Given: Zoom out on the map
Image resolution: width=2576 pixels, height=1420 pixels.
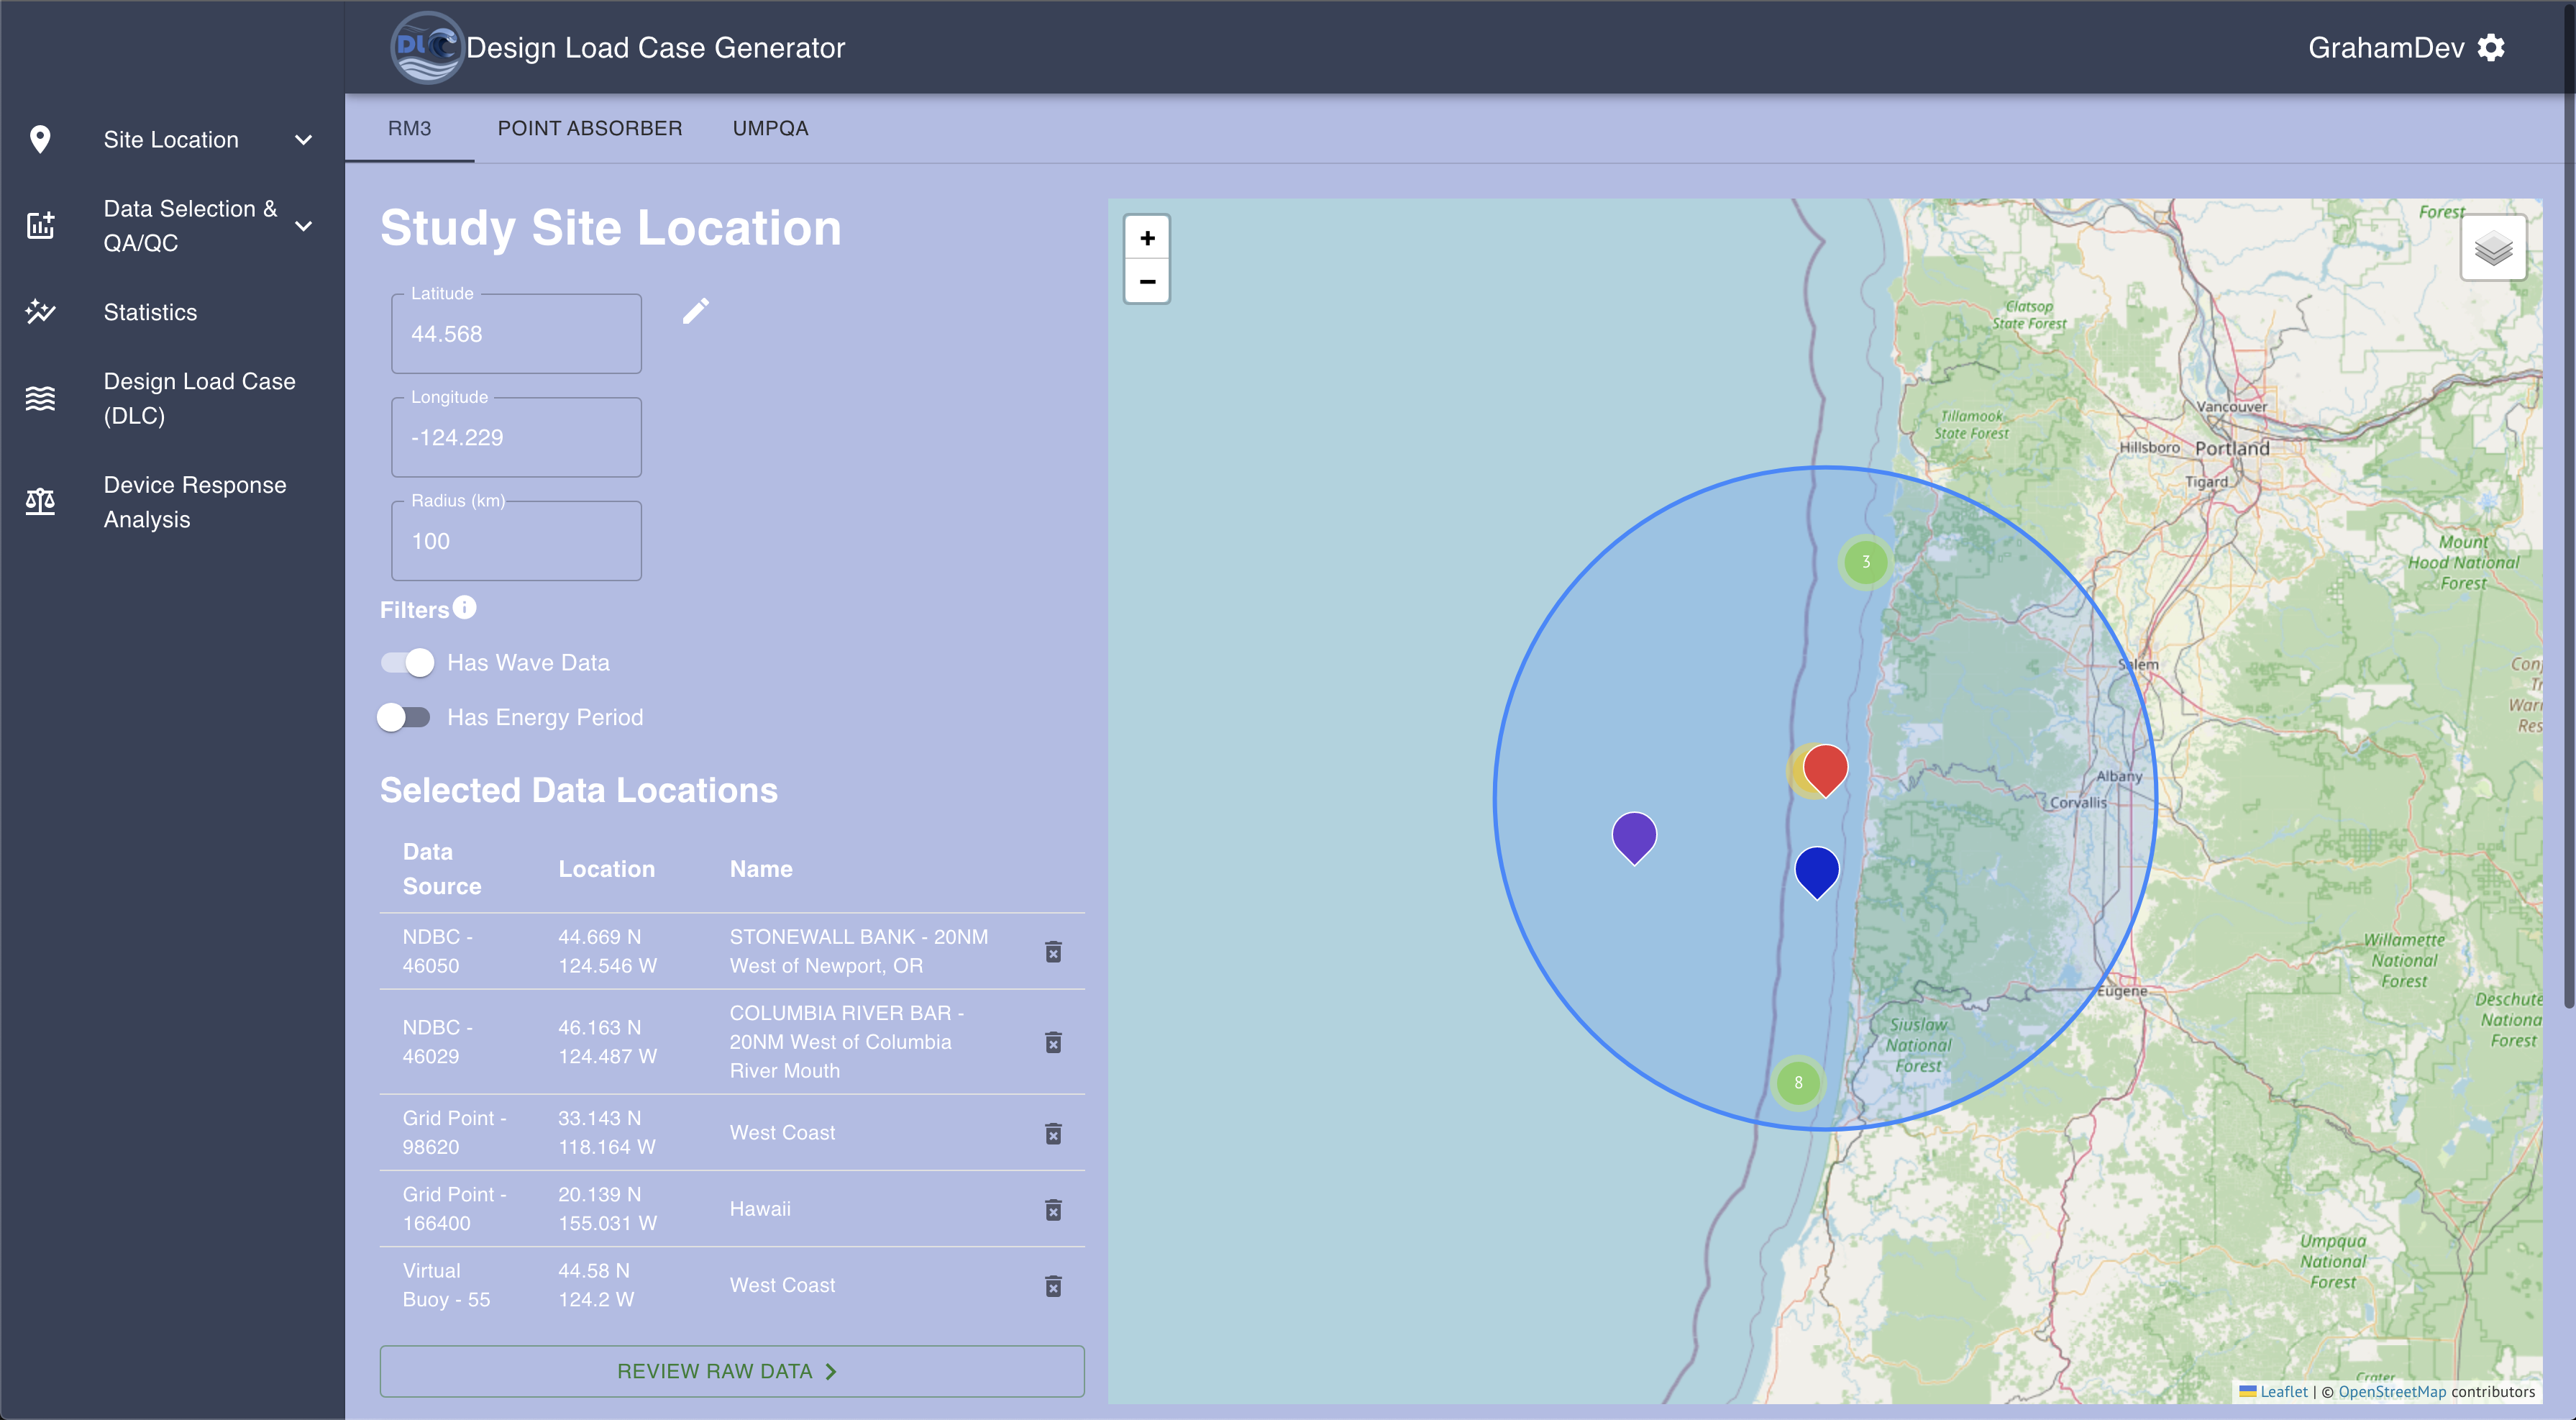Looking at the screenshot, I should click(x=1147, y=282).
